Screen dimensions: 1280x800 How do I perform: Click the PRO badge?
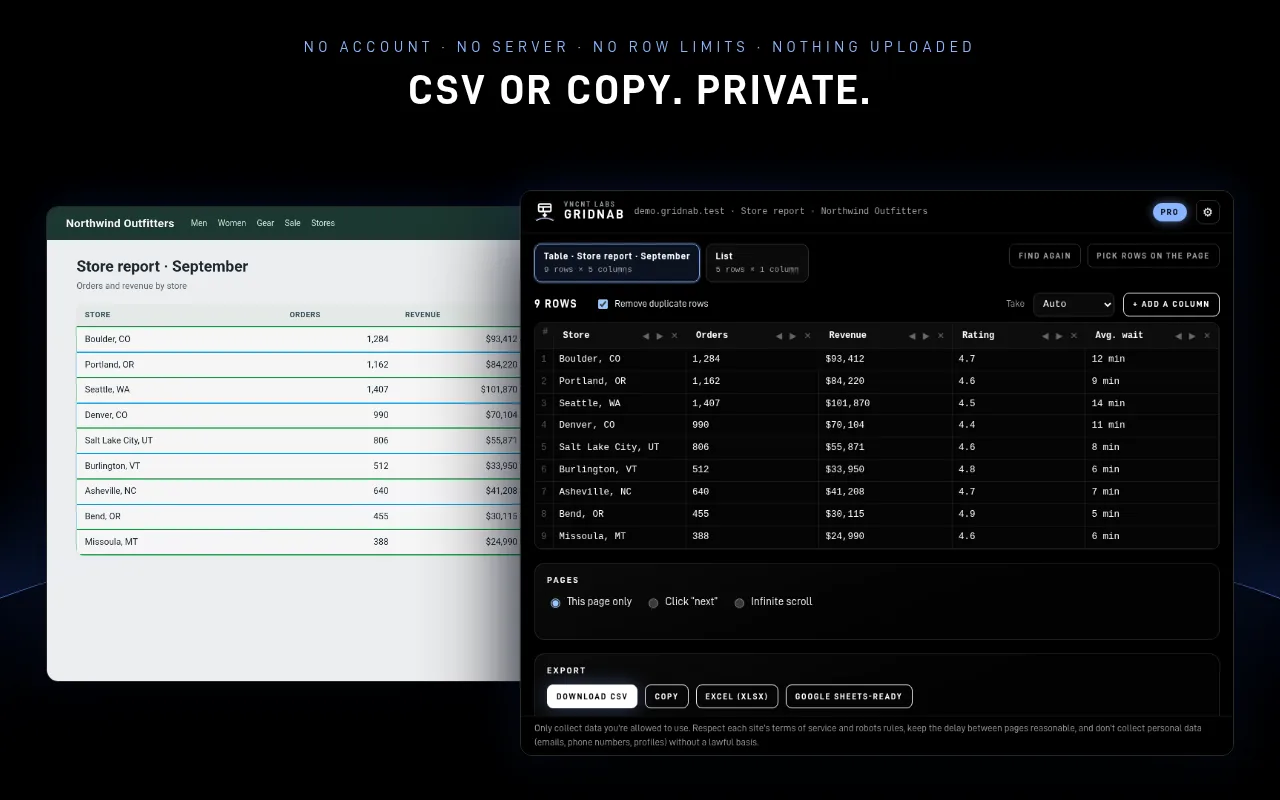1170,212
